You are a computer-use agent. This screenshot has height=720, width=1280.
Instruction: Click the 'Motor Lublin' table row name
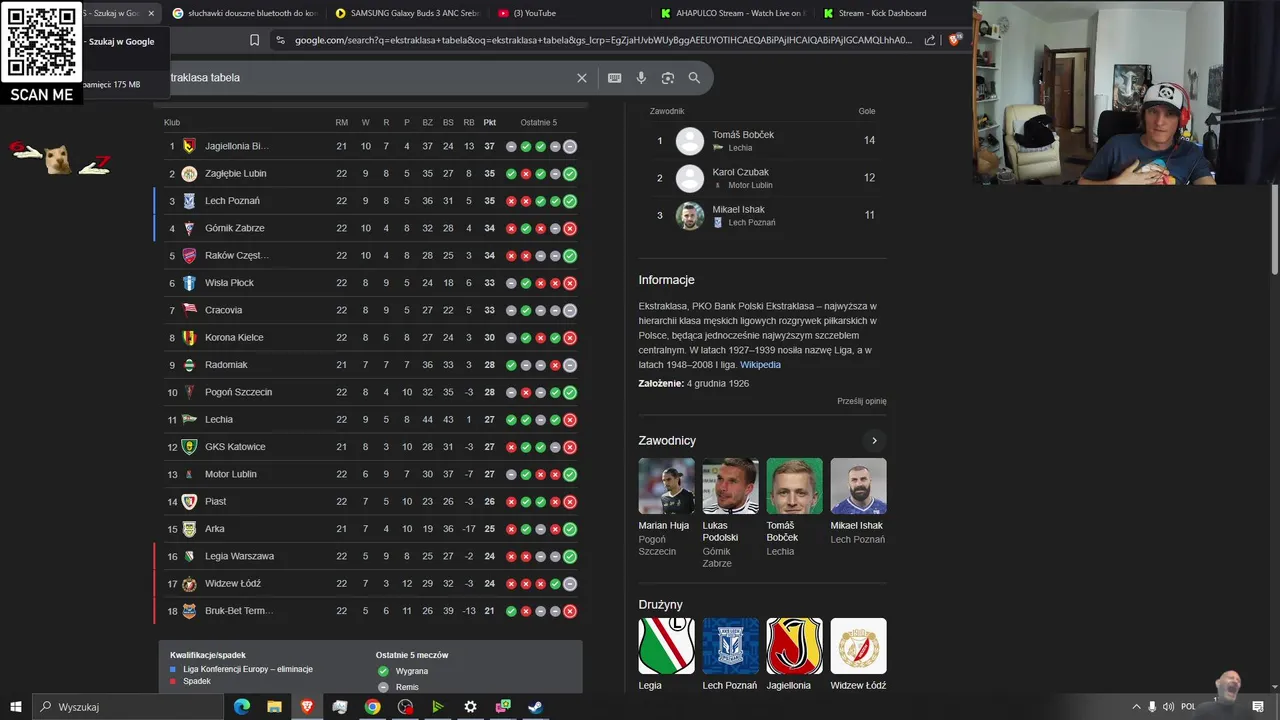click(230, 474)
